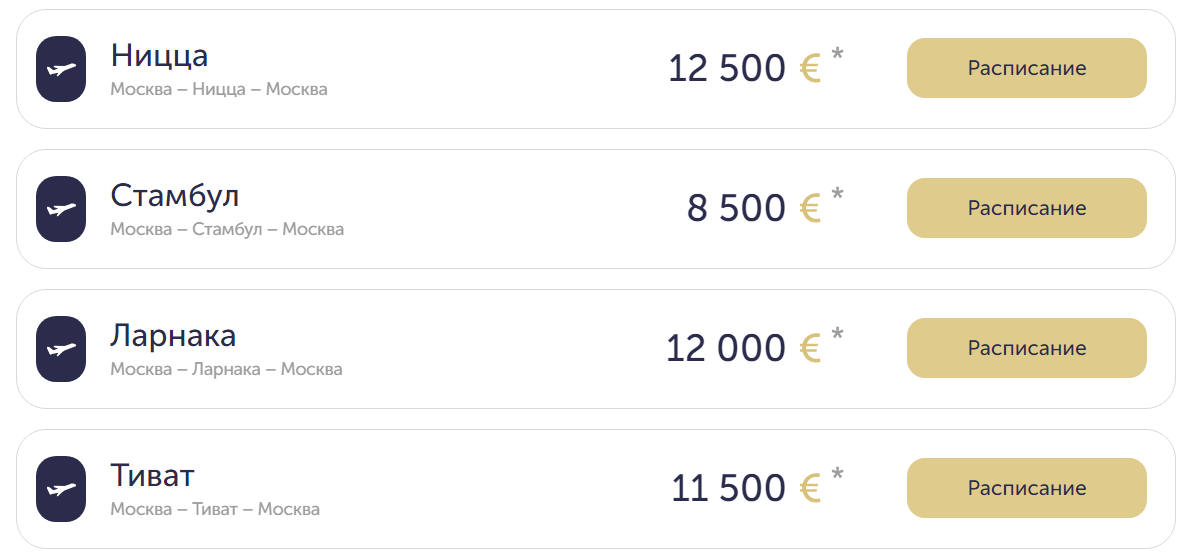Click the Москва – Ларнака – Москва route text

tap(226, 370)
